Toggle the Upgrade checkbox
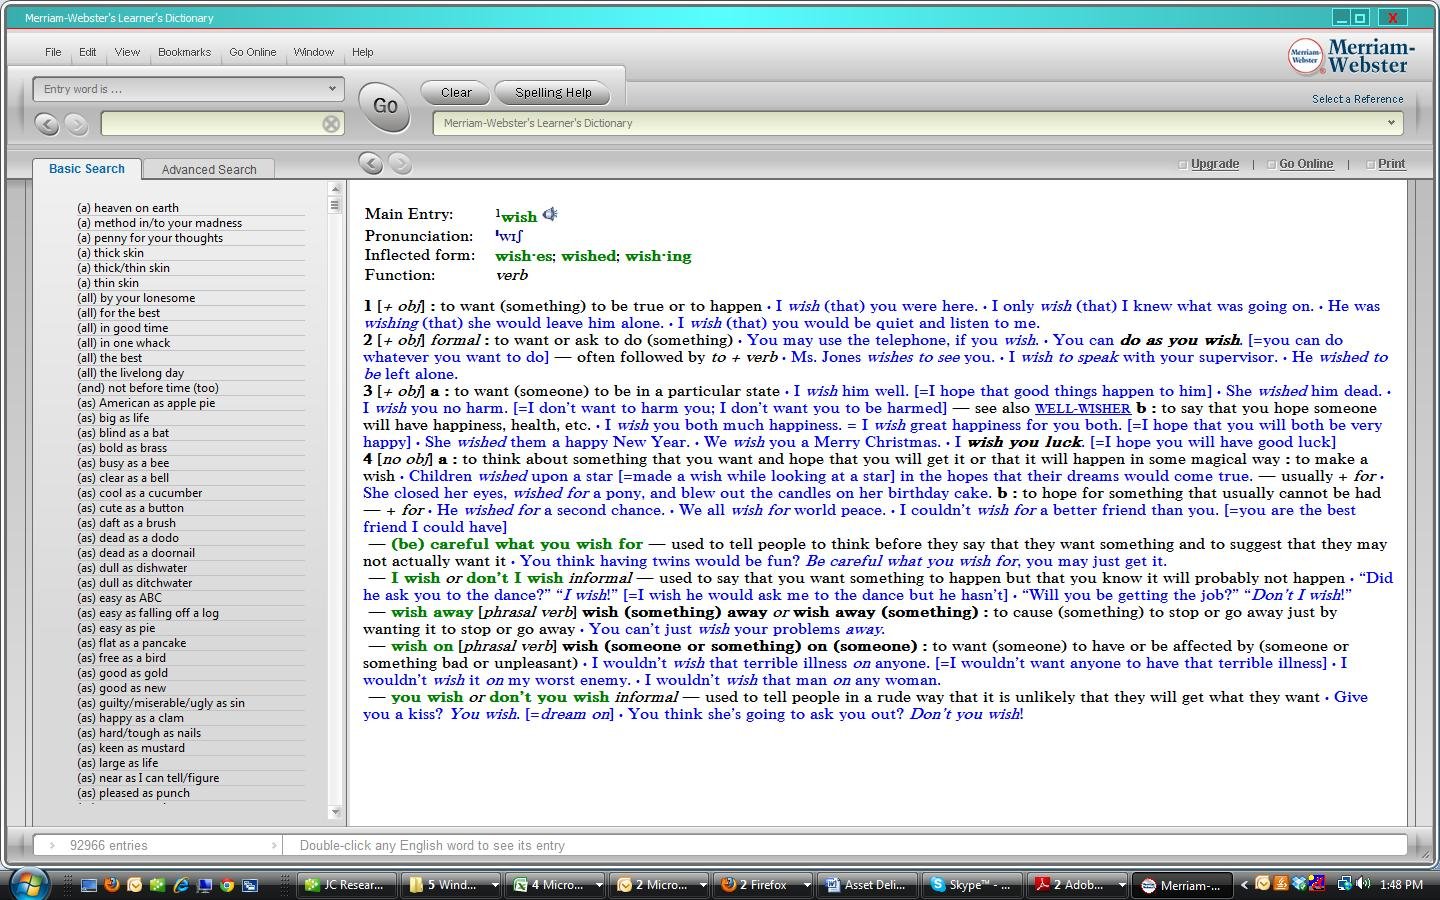The image size is (1440, 900). click(1183, 164)
